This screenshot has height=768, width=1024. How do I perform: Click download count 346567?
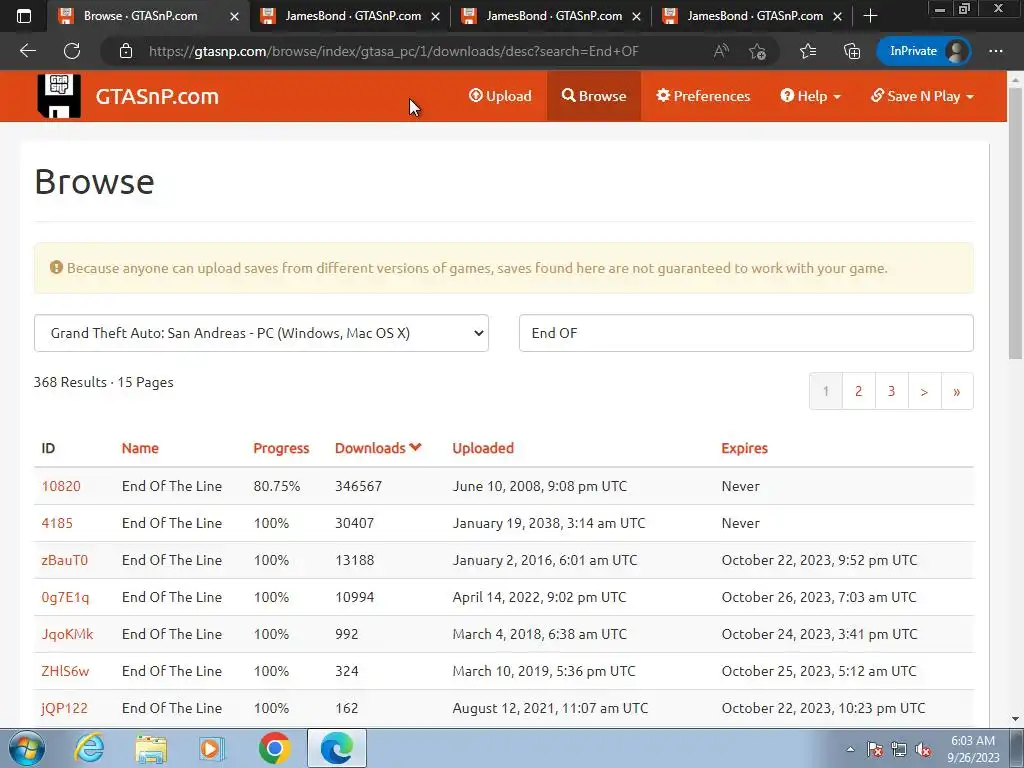coord(359,486)
